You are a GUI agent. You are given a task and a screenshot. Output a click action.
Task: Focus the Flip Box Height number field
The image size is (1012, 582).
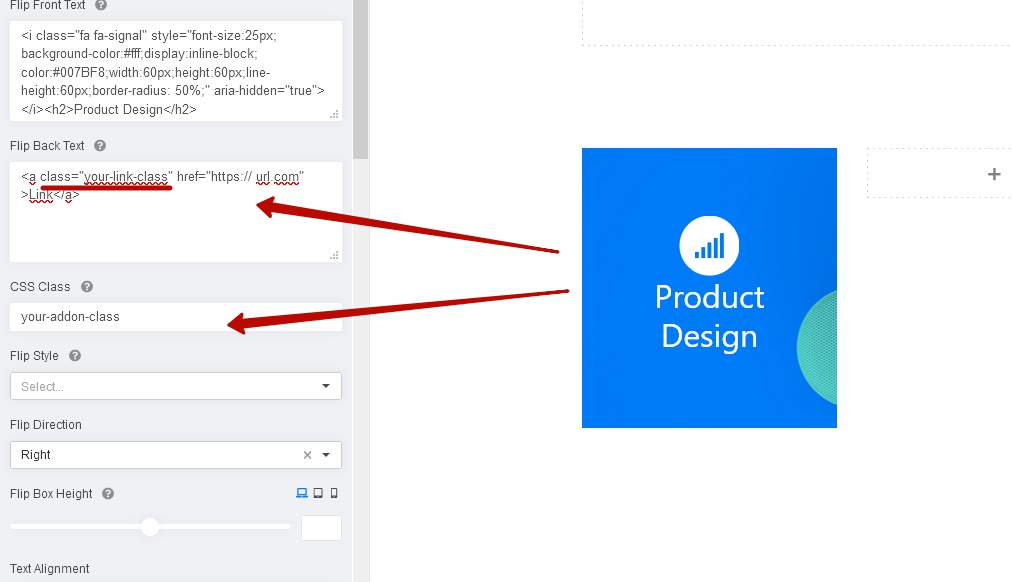(321, 528)
